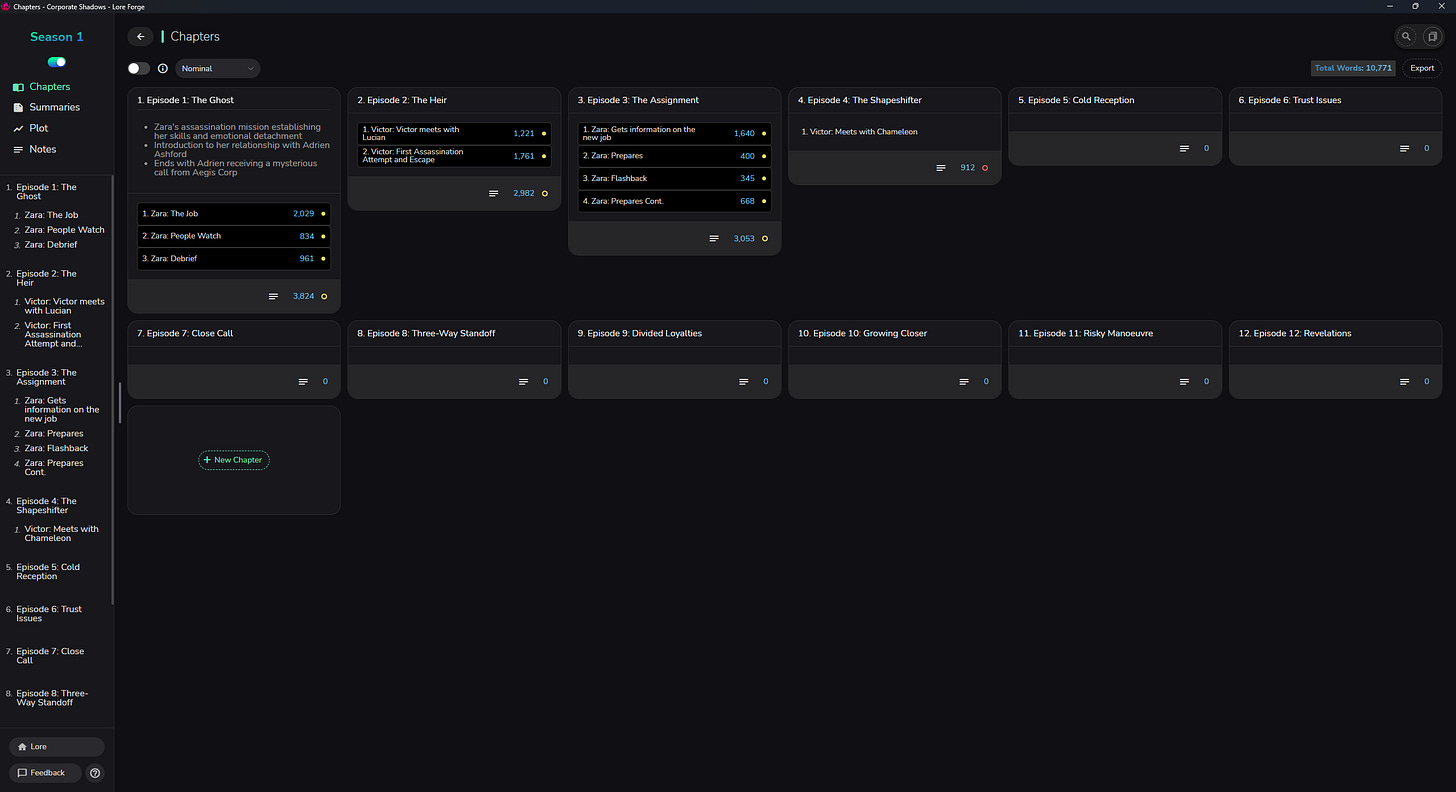1456x792 pixels.
Task: Click the help question-mark icon near Feedback
Action: tap(95, 773)
